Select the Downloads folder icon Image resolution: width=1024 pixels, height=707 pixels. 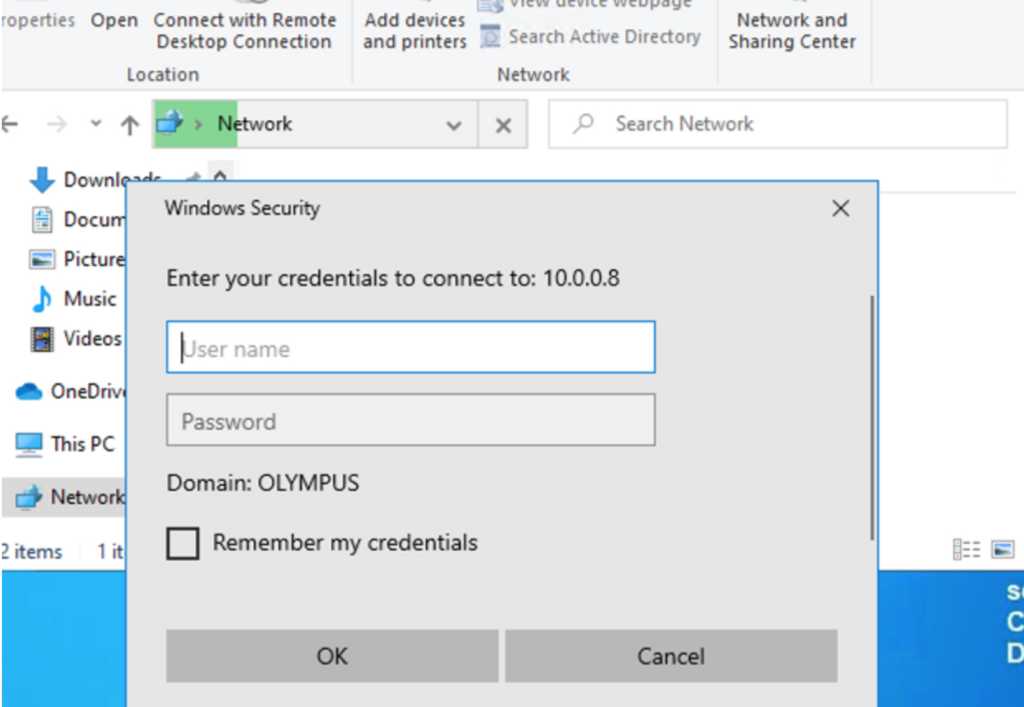pos(42,180)
